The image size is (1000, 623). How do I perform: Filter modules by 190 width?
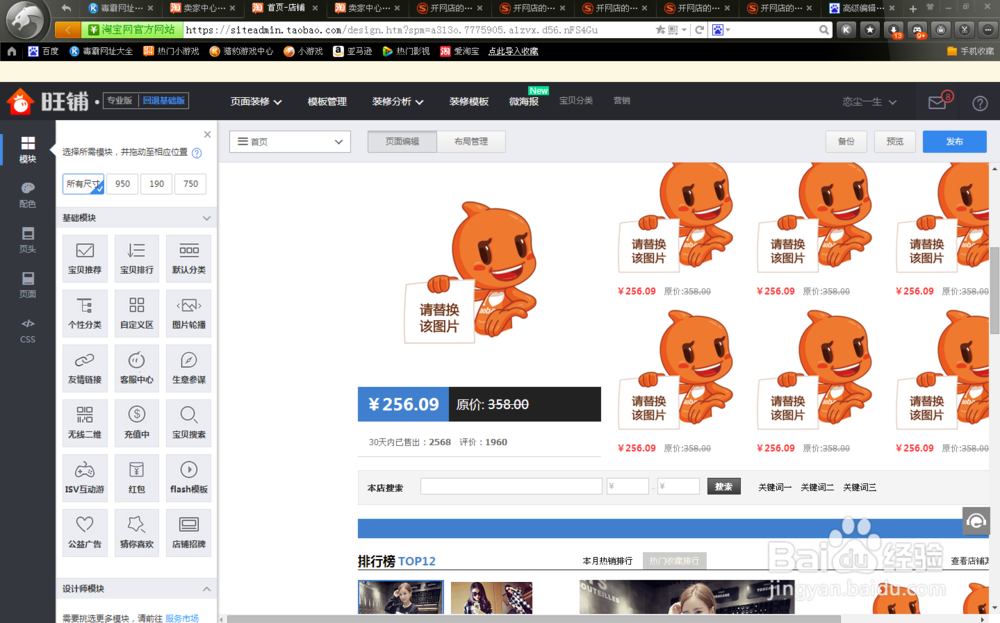(157, 184)
